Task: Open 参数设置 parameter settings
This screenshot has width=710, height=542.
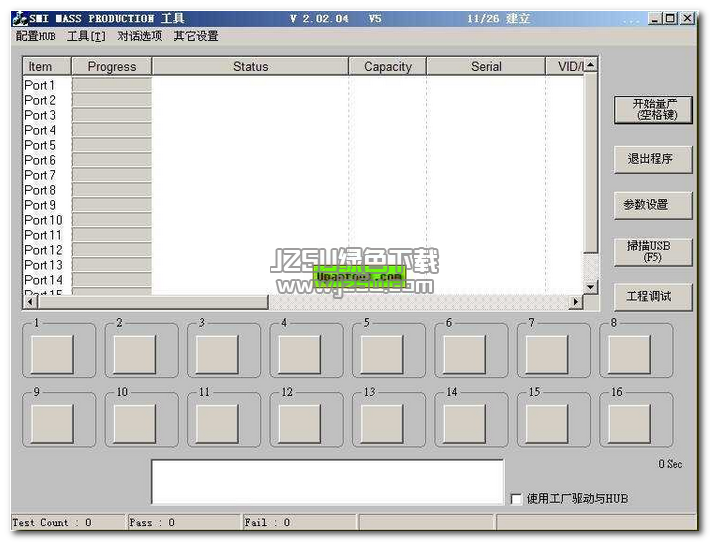Action: [x=653, y=205]
